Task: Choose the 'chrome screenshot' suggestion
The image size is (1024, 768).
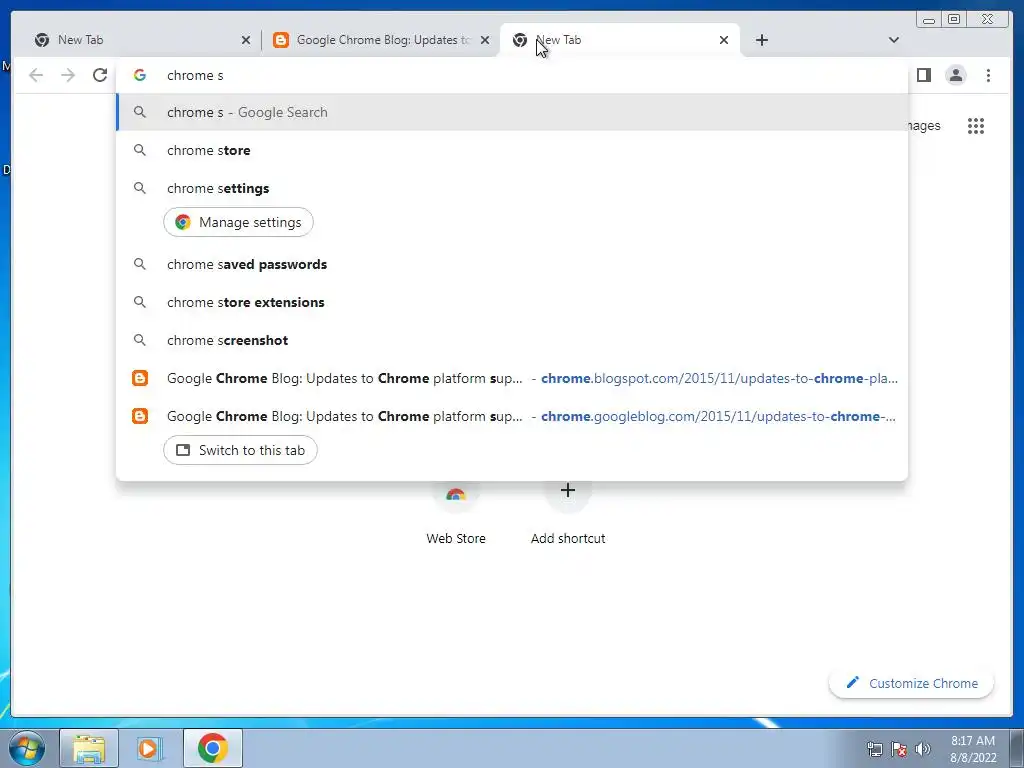Action: [x=512, y=340]
